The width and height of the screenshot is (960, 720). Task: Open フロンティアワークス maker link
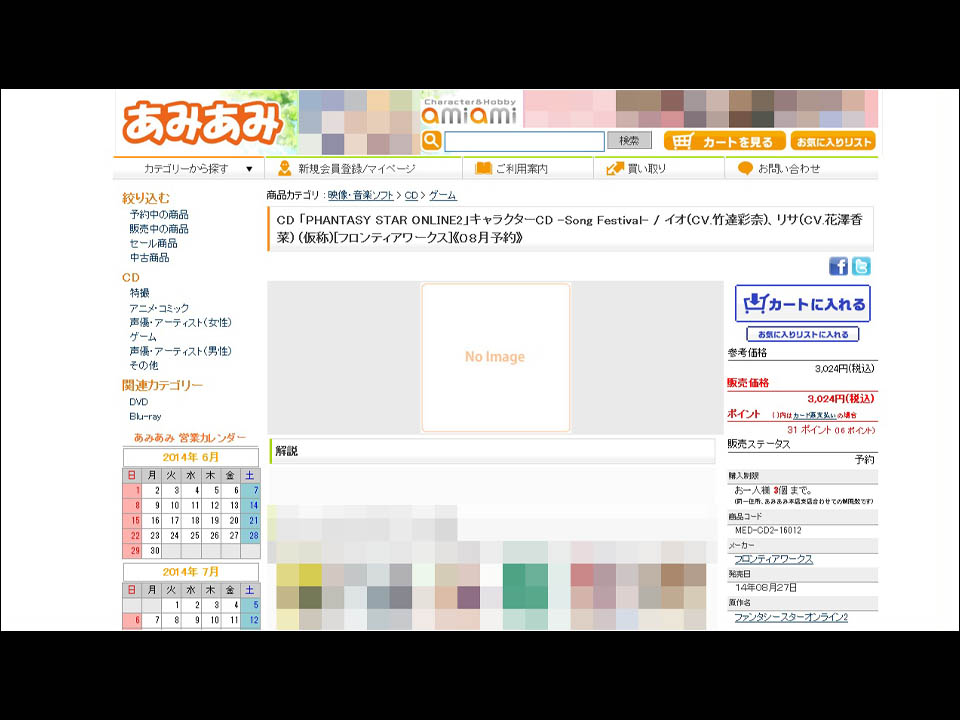coord(774,559)
